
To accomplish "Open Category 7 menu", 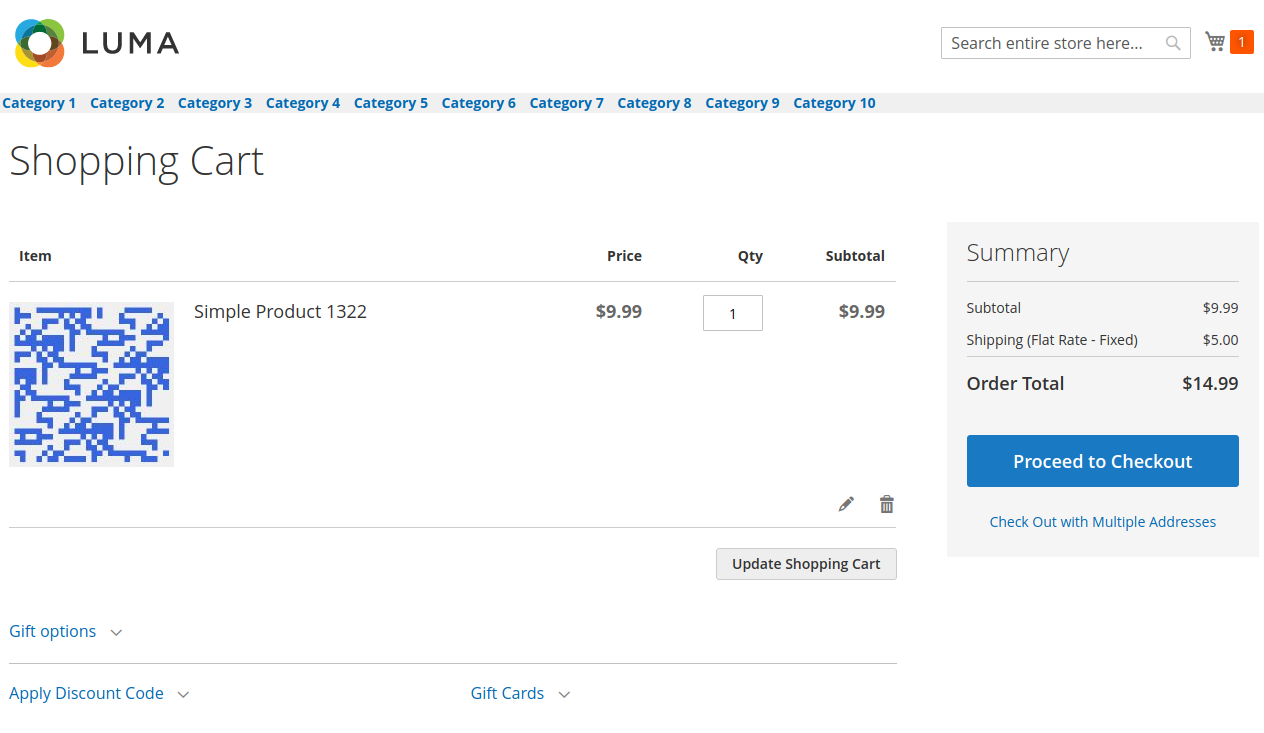I will click(x=567, y=103).
